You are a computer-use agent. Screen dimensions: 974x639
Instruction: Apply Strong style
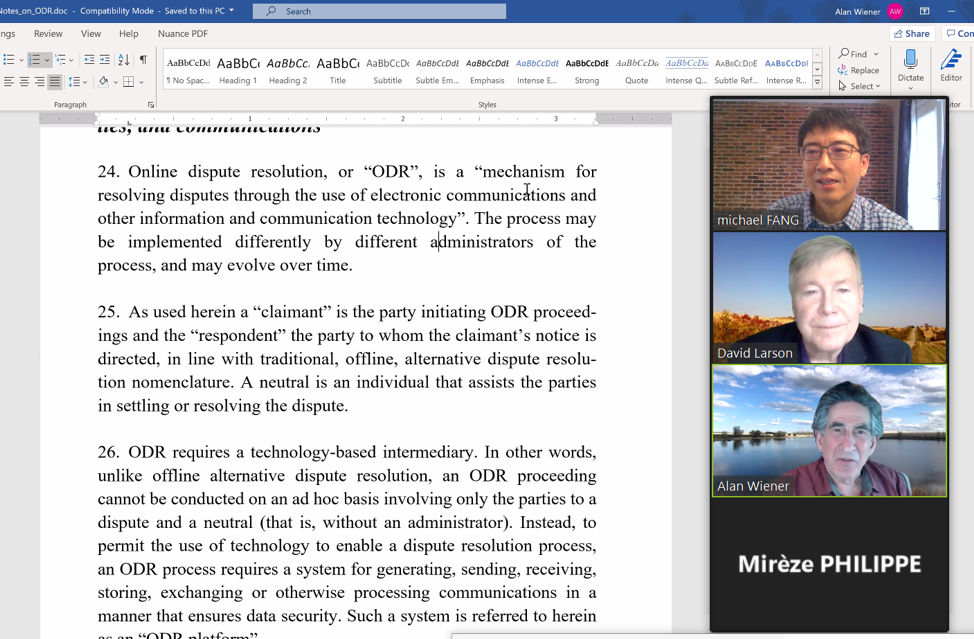tap(586, 71)
